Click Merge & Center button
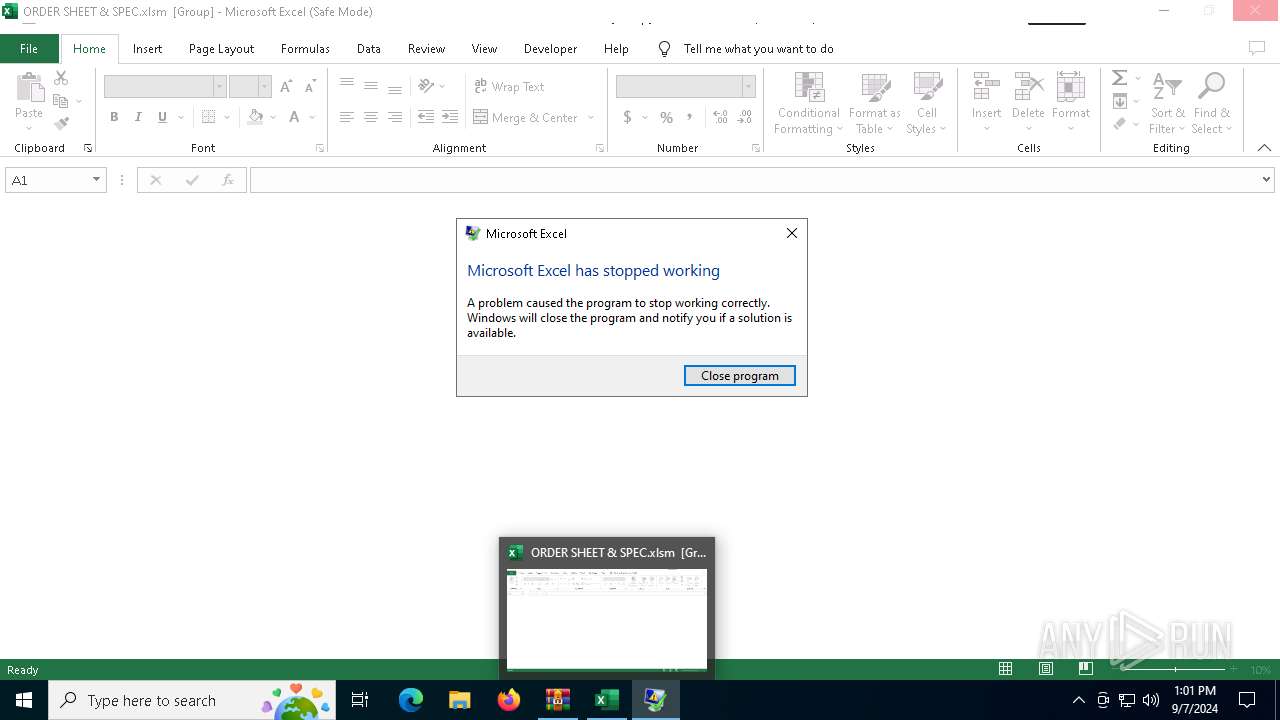Screen dimensions: 1280x720 point(526,117)
